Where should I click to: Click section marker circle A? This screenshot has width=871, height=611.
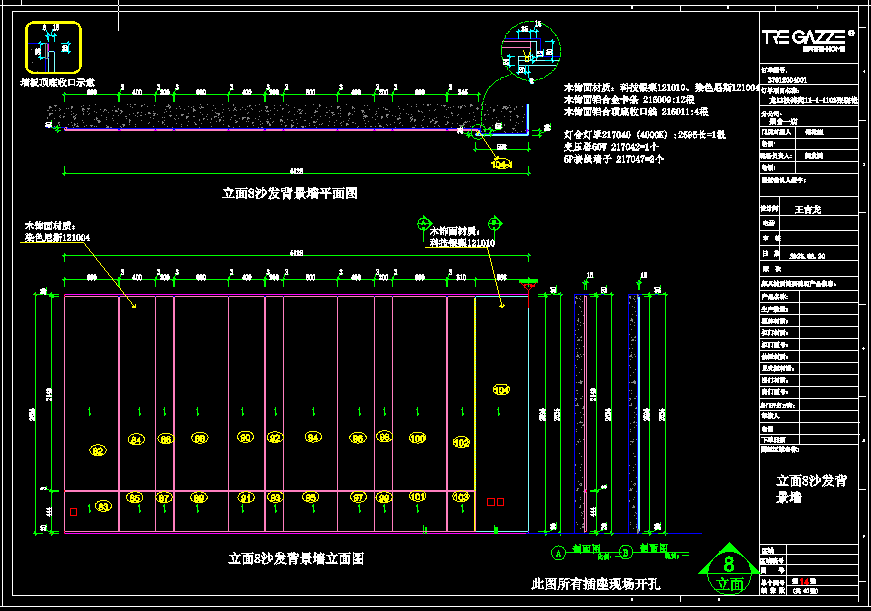click(558, 553)
